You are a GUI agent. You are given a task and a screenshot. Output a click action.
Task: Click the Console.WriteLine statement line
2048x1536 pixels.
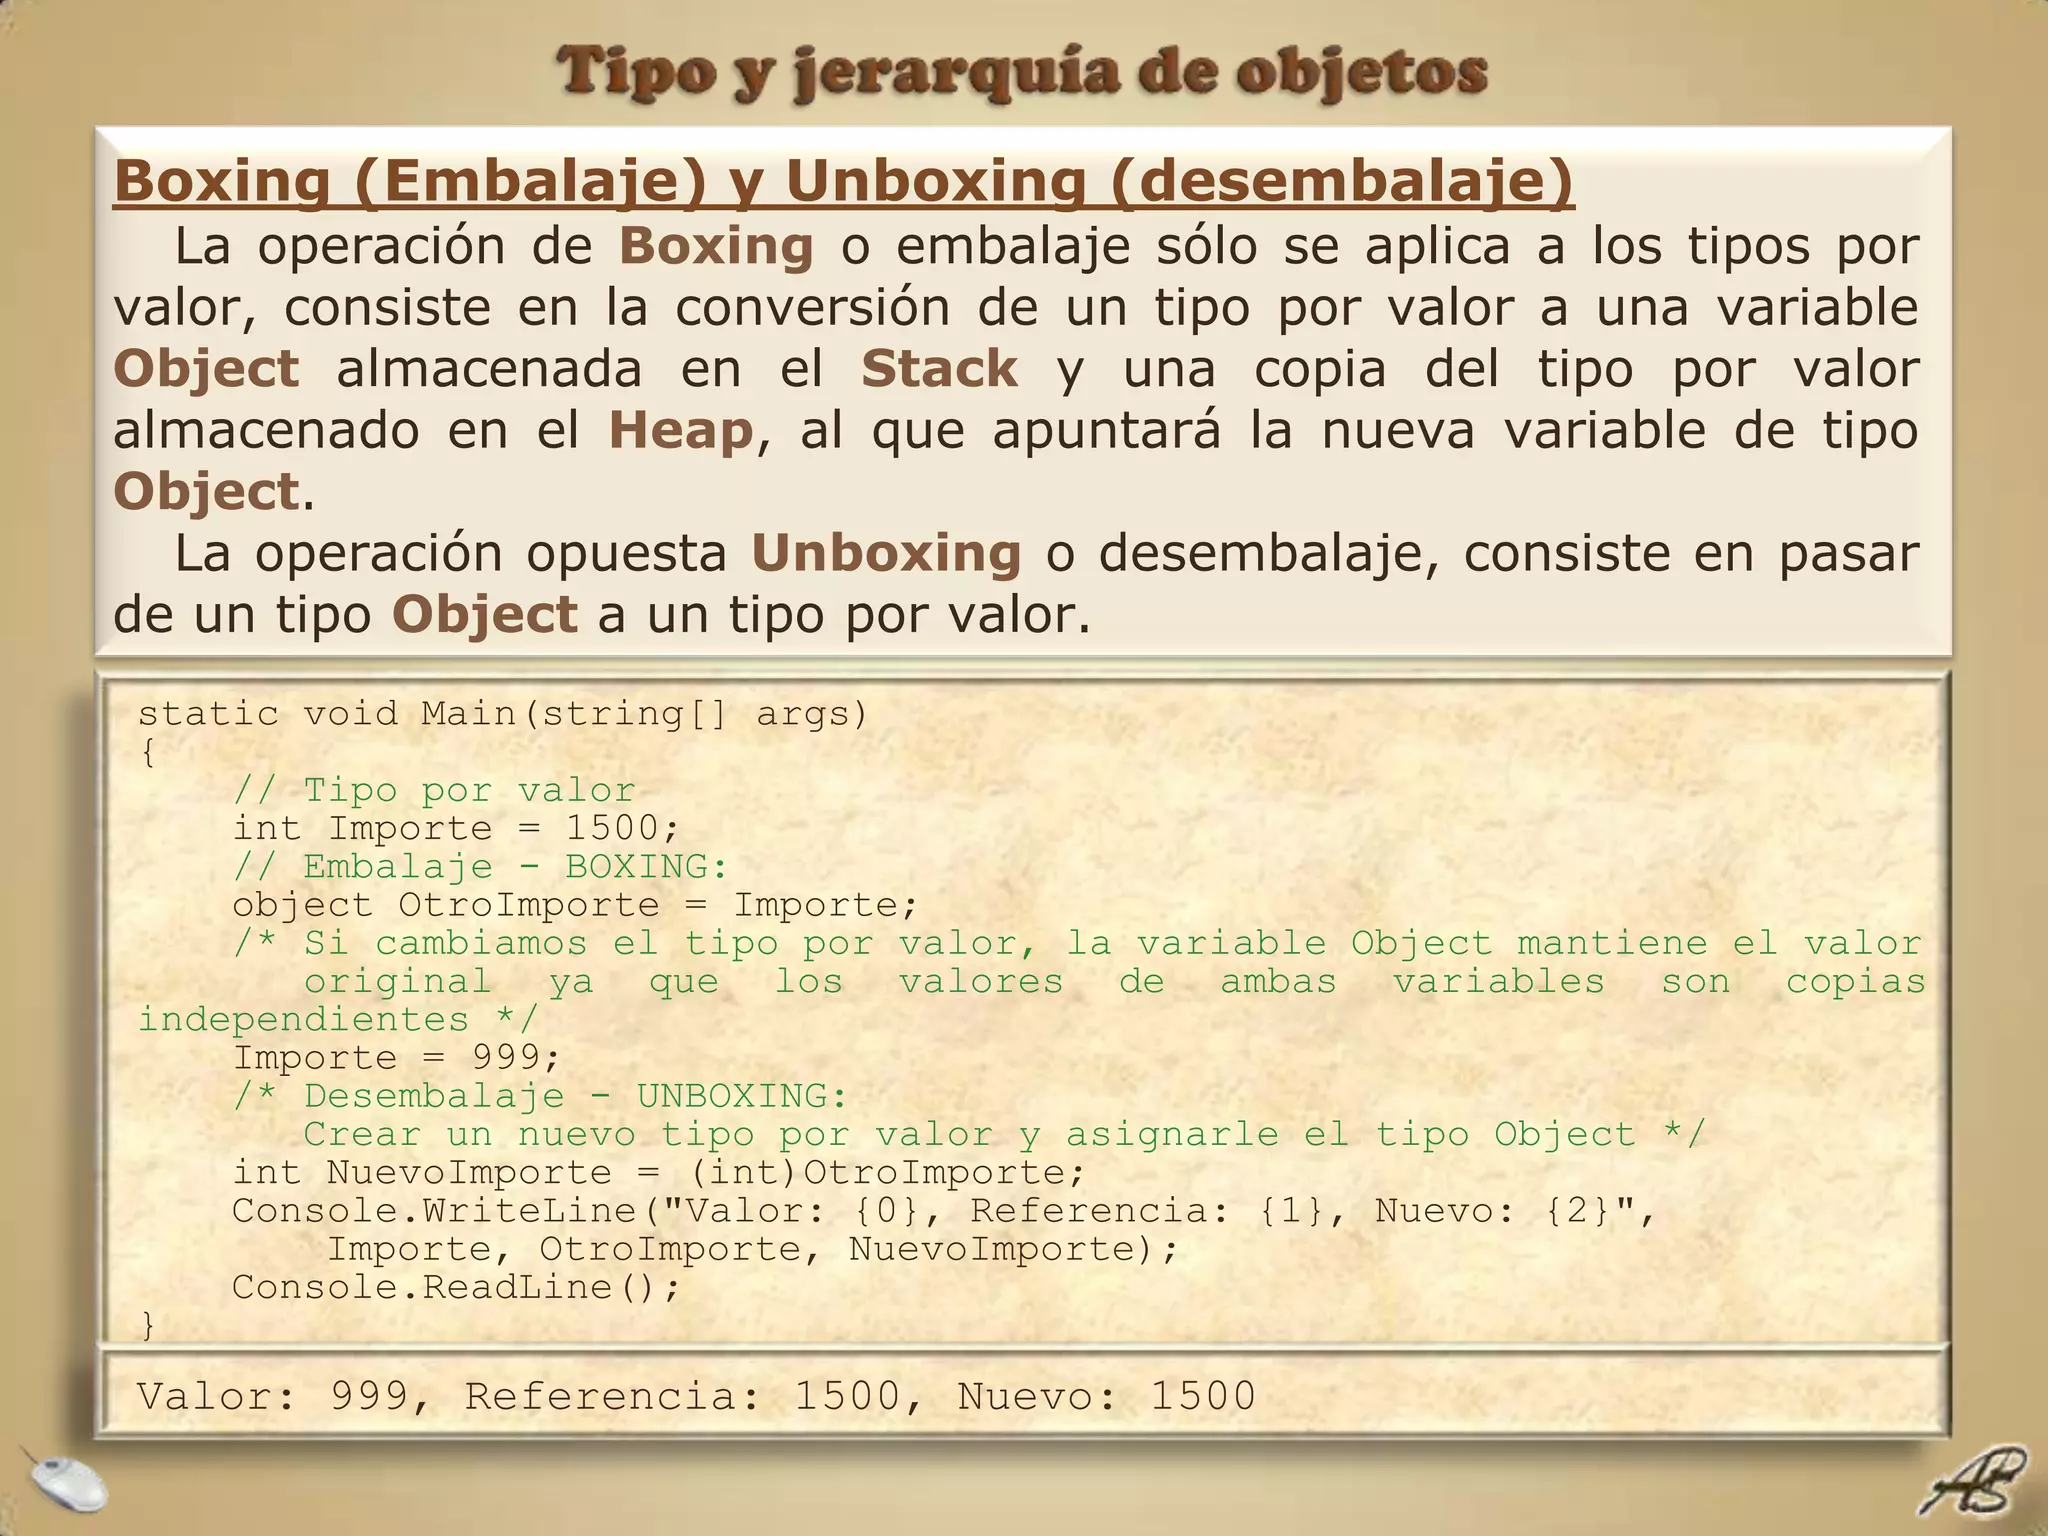click(944, 1211)
